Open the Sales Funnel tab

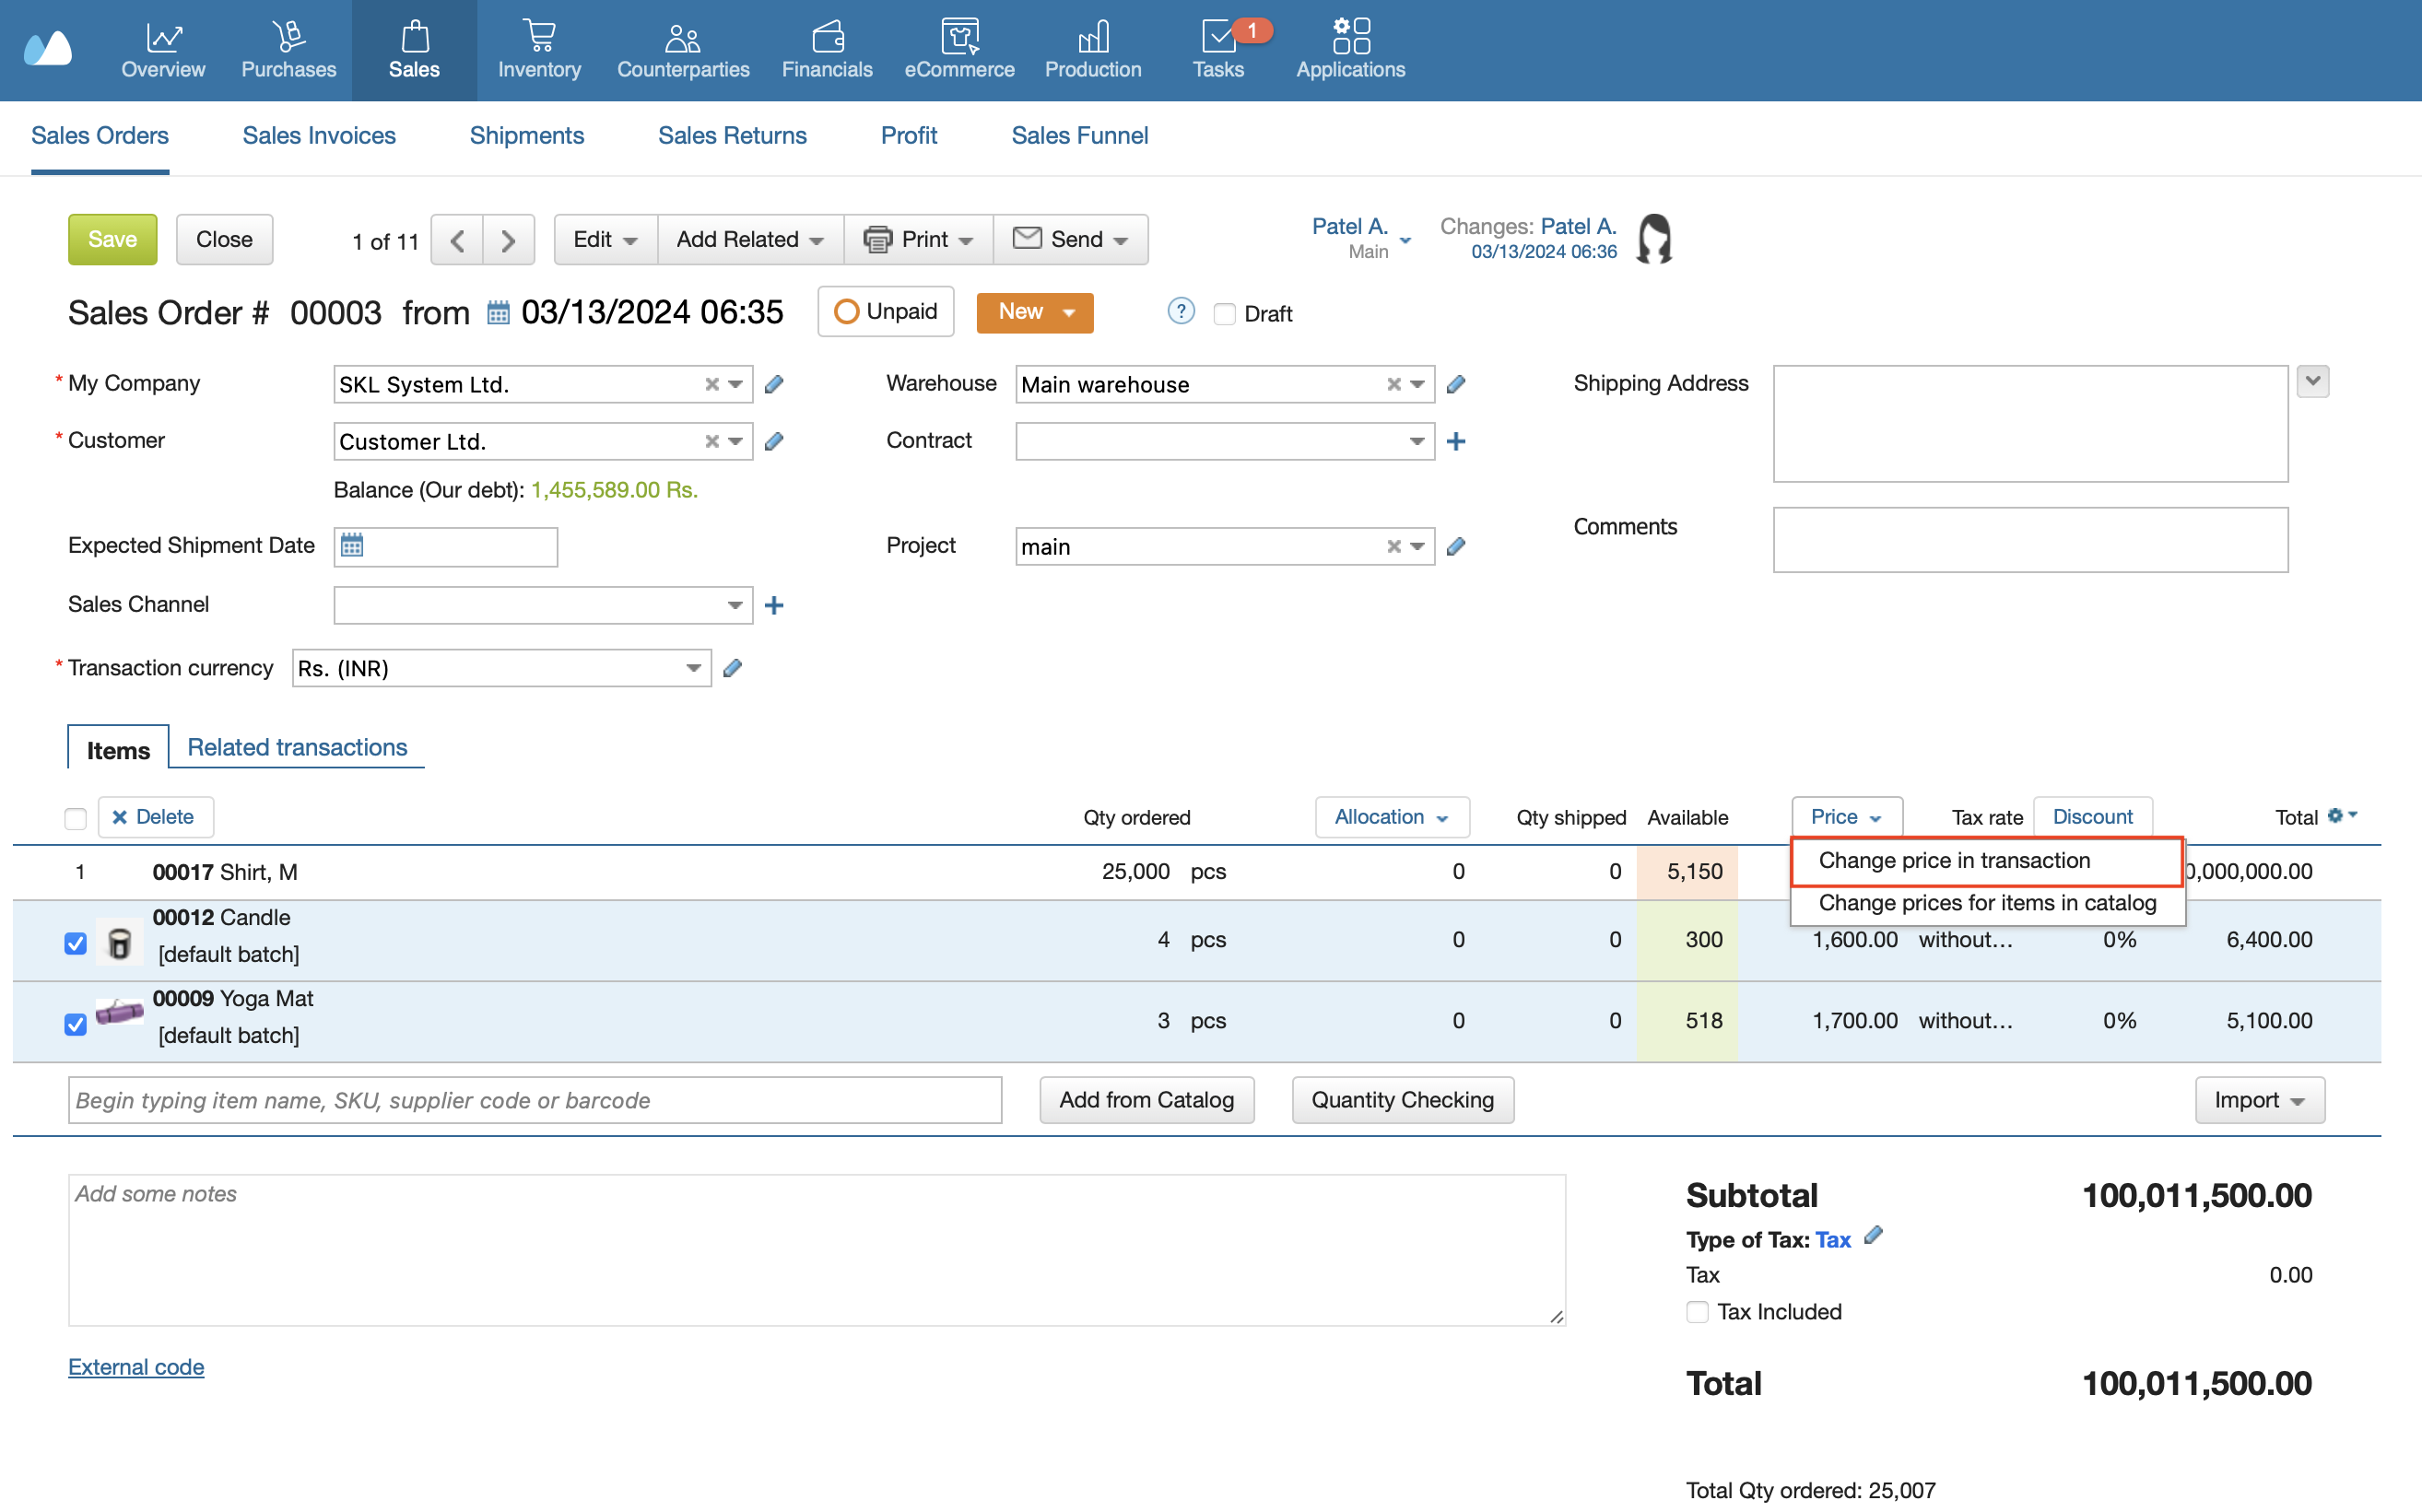(x=1079, y=136)
